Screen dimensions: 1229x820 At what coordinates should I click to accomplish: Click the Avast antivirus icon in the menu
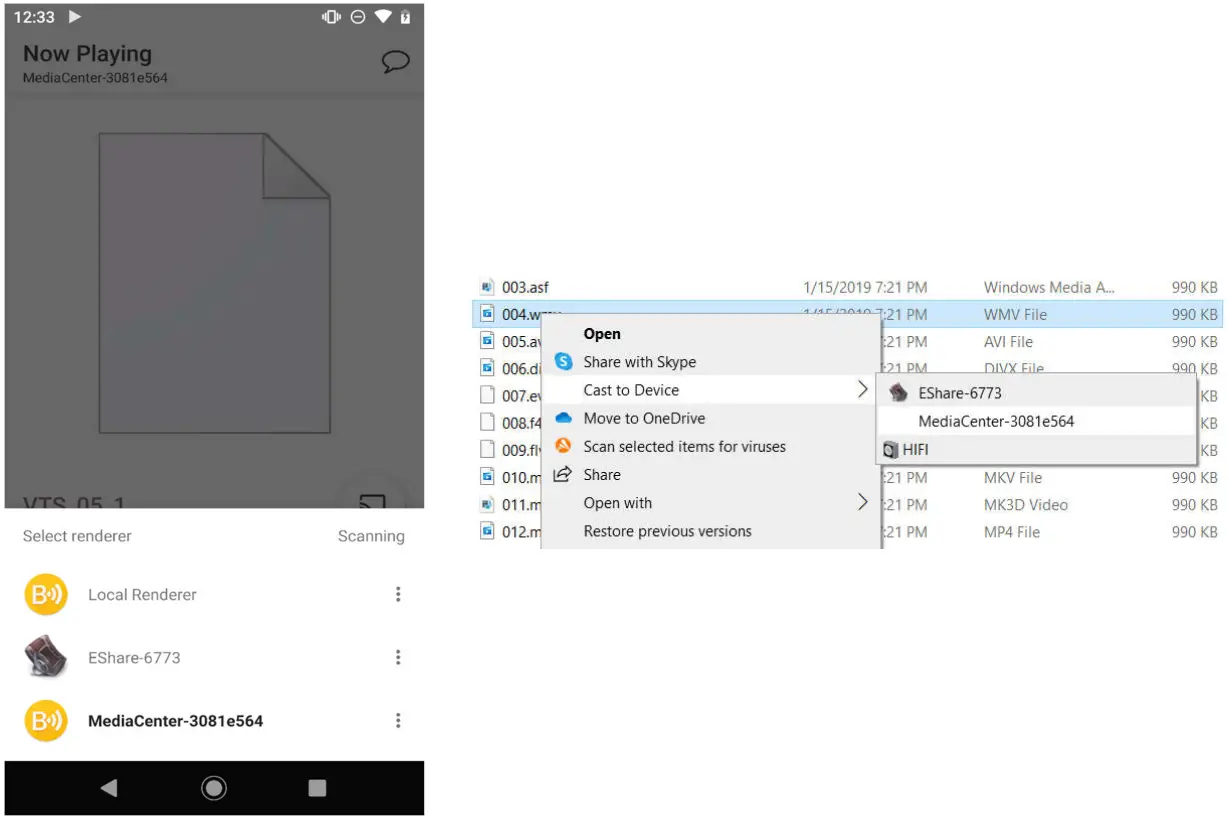(x=563, y=446)
